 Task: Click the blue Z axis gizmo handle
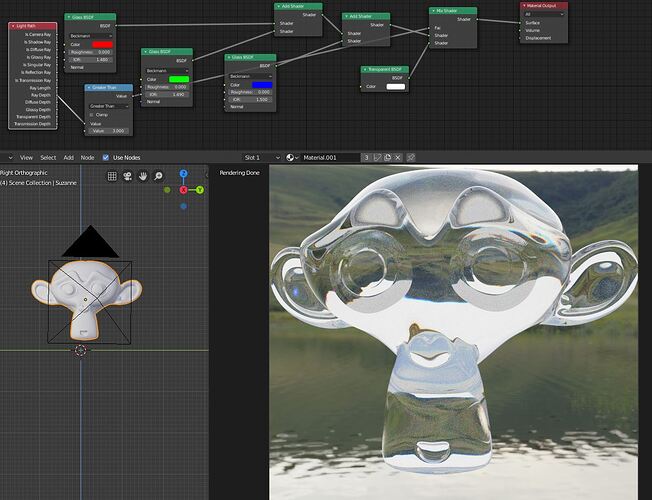[x=183, y=173]
